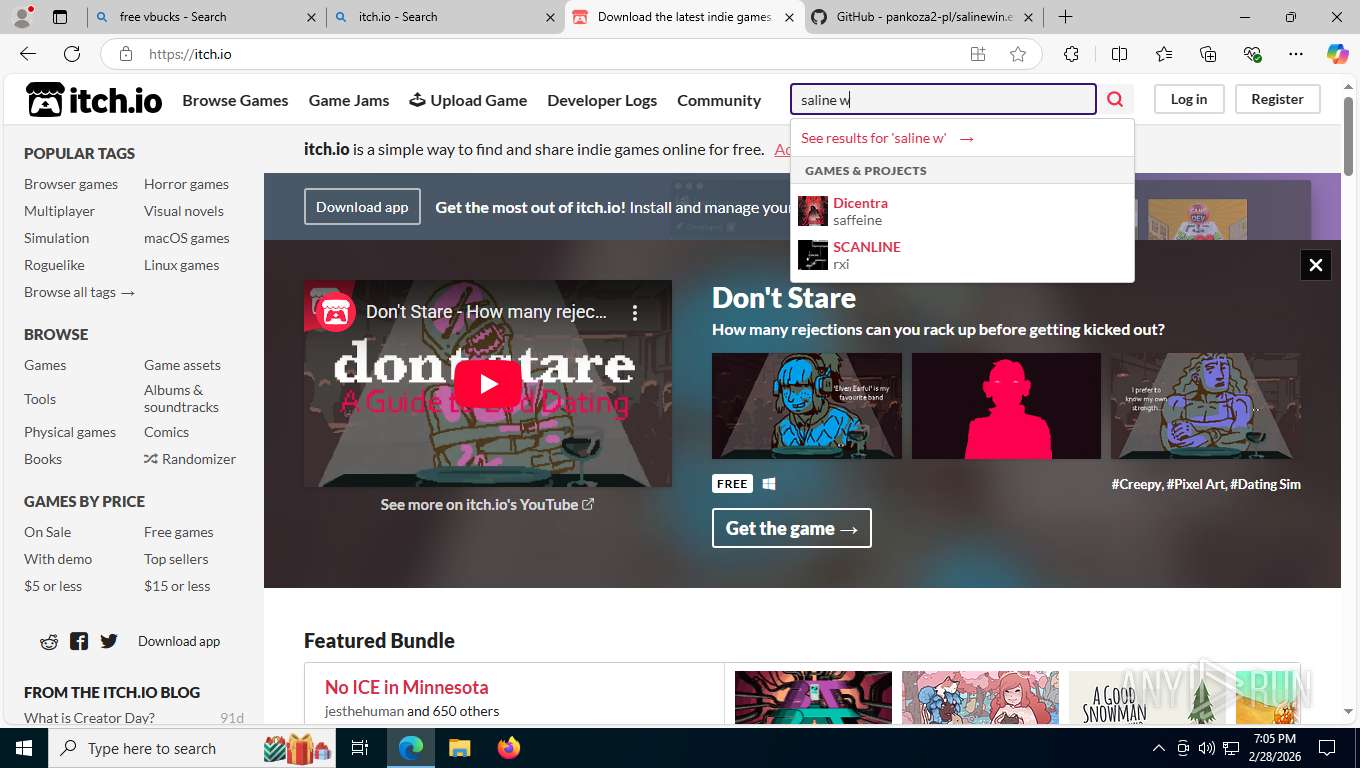Open the Favorites list icon

(1164, 54)
